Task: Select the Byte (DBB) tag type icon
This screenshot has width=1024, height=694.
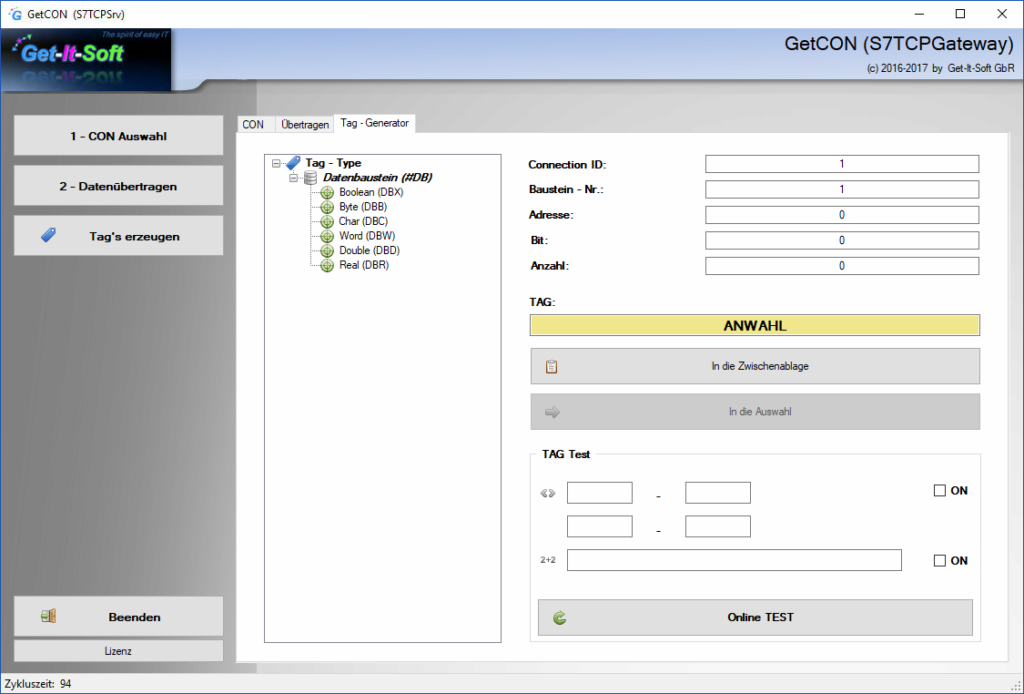Action: pyautogui.click(x=326, y=206)
